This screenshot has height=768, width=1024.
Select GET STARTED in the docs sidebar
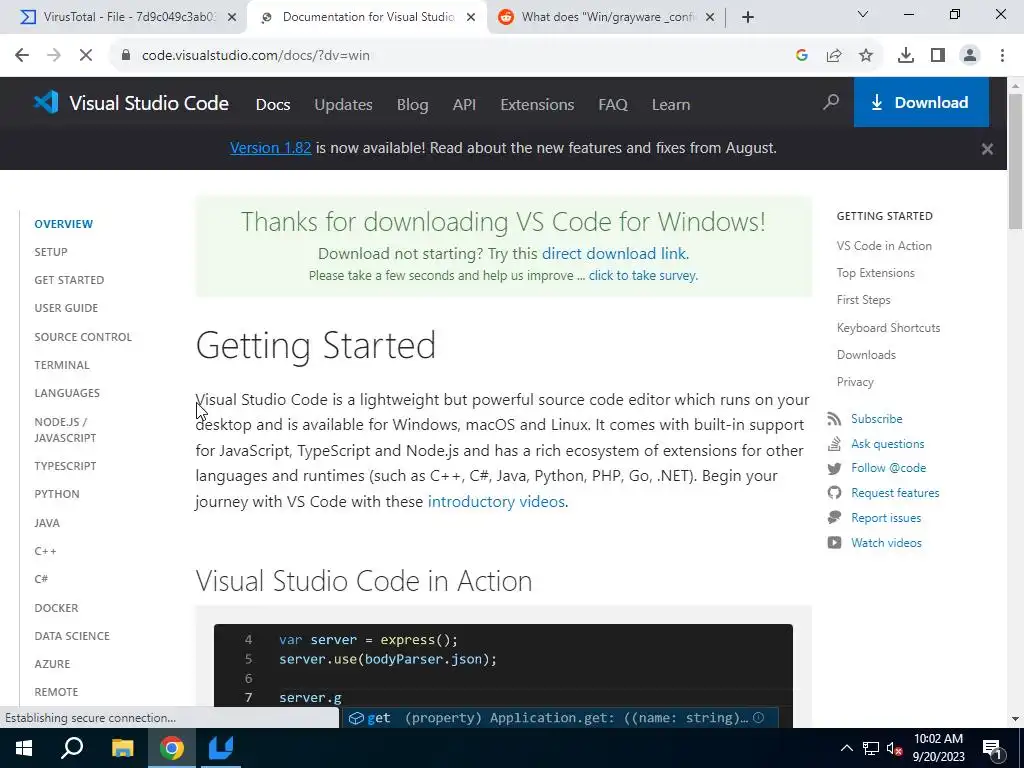(69, 280)
